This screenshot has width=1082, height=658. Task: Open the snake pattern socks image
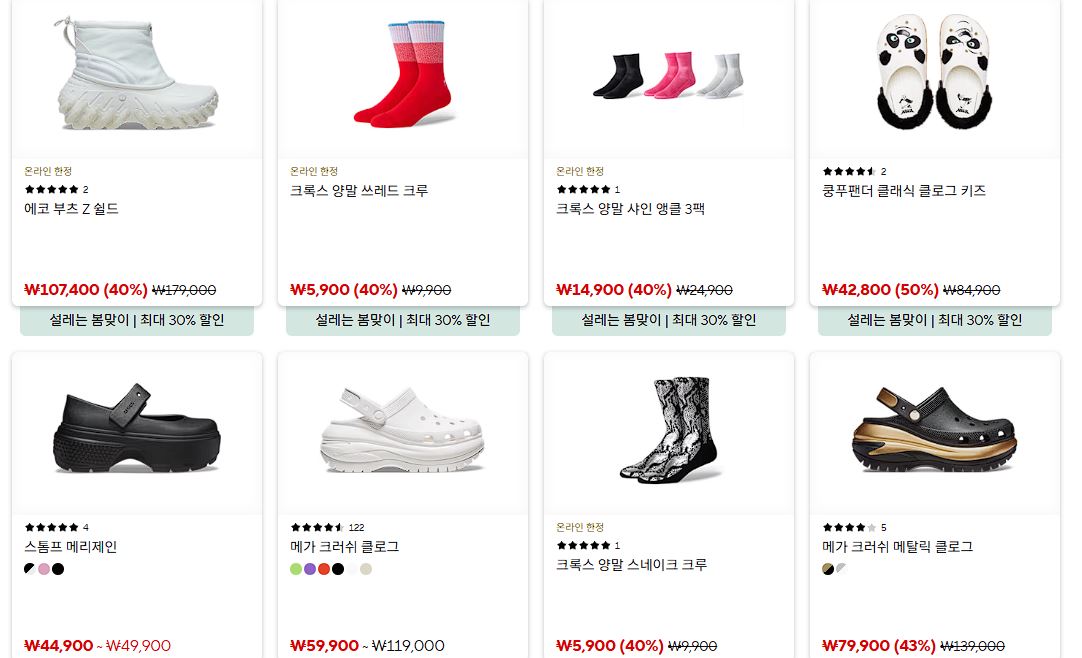669,429
